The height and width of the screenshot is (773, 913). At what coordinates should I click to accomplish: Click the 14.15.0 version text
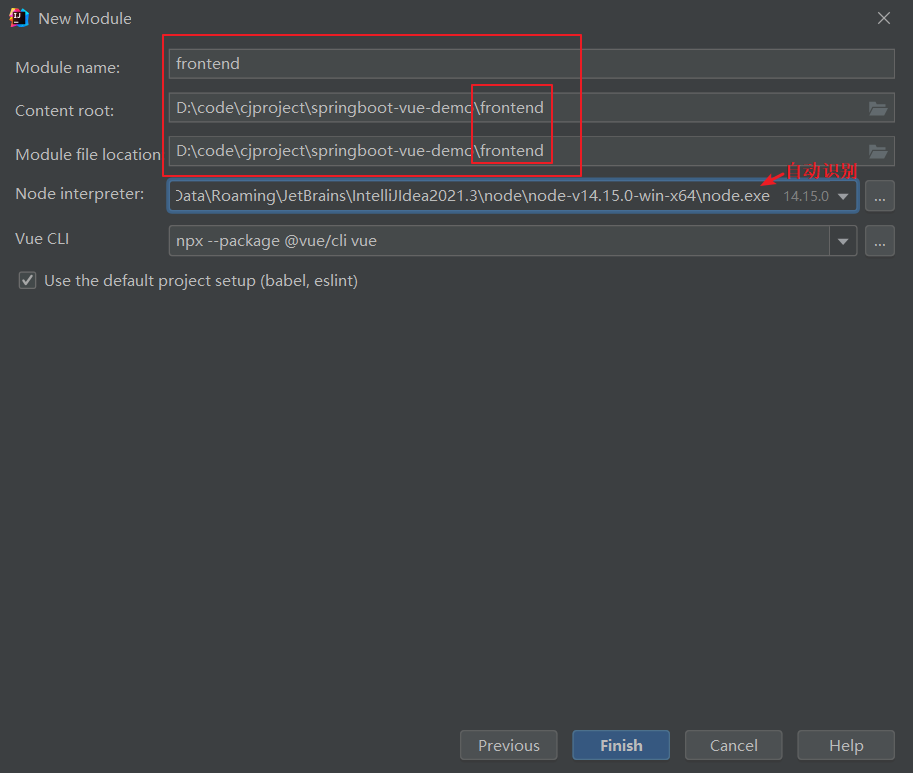[x=805, y=197]
